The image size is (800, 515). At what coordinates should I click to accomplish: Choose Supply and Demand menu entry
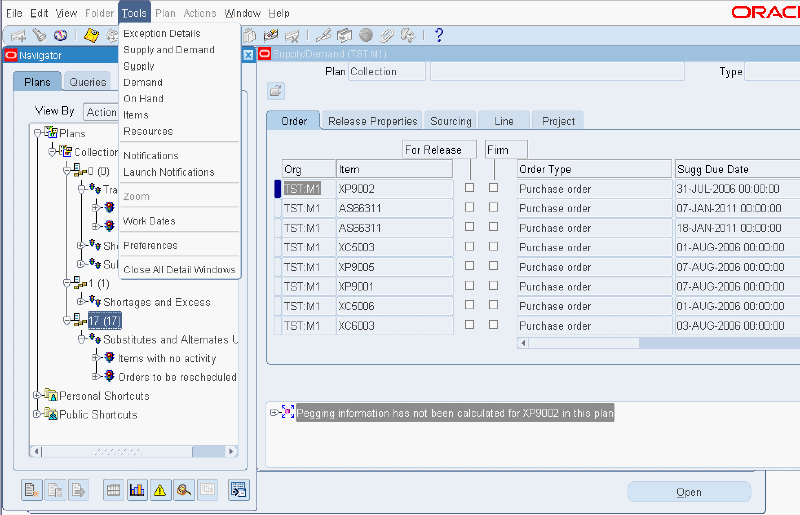pyautogui.click(x=169, y=50)
